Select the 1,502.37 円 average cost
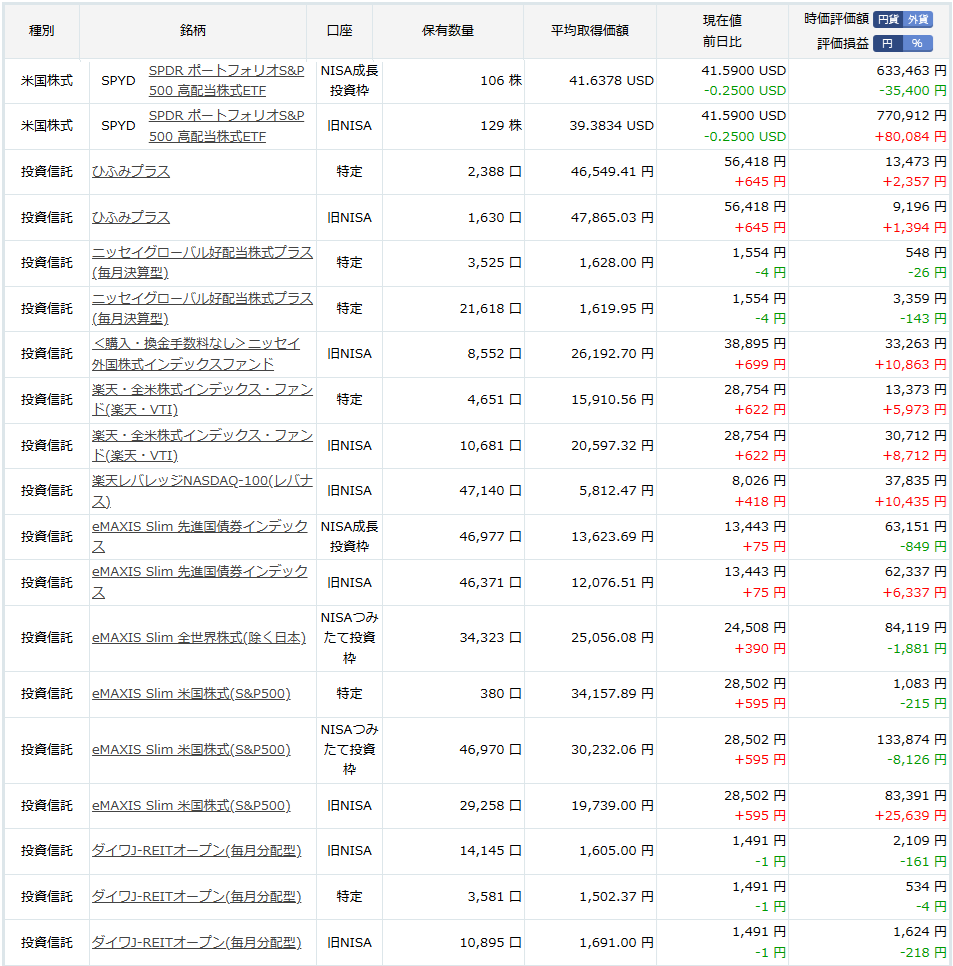The image size is (953, 966). point(616,896)
